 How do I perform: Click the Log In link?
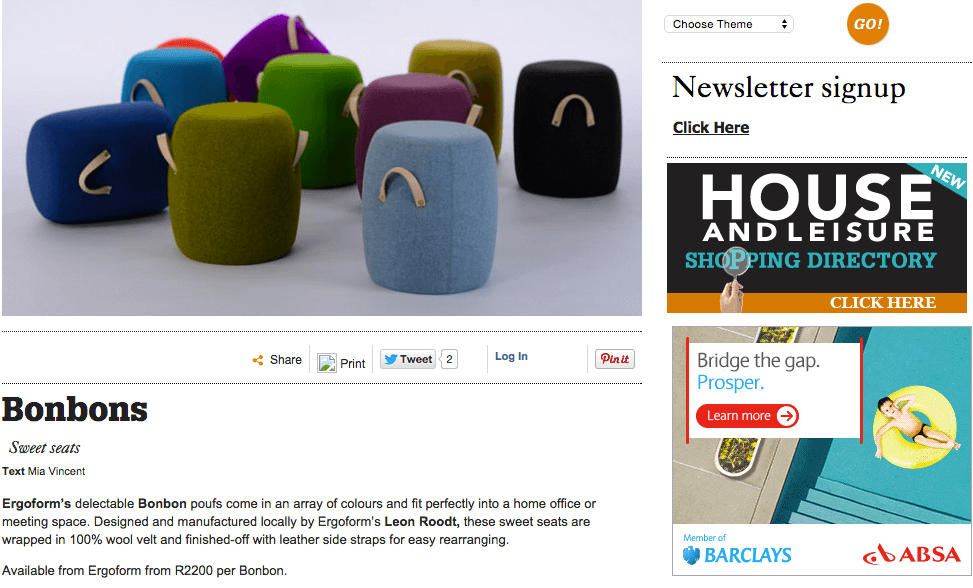pos(511,356)
